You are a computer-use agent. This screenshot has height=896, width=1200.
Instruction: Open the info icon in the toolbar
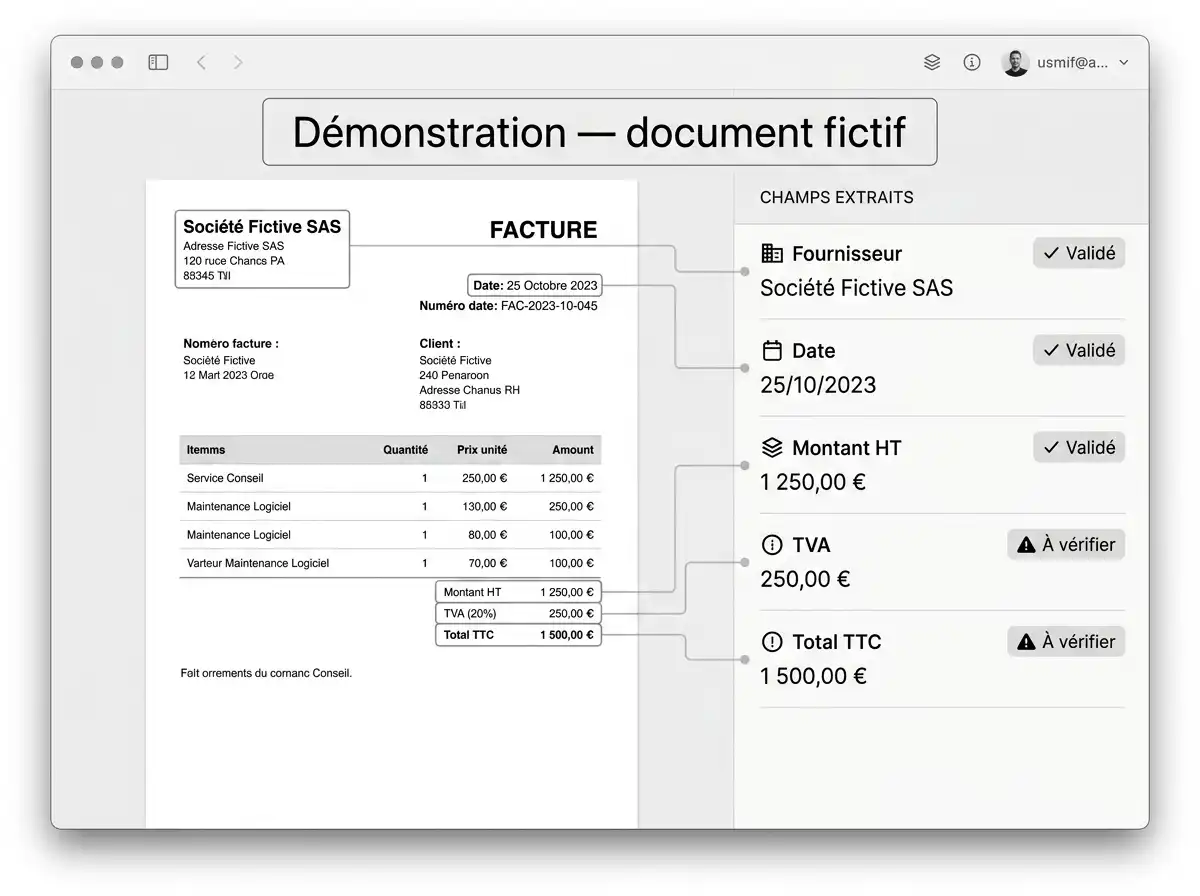coord(972,62)
